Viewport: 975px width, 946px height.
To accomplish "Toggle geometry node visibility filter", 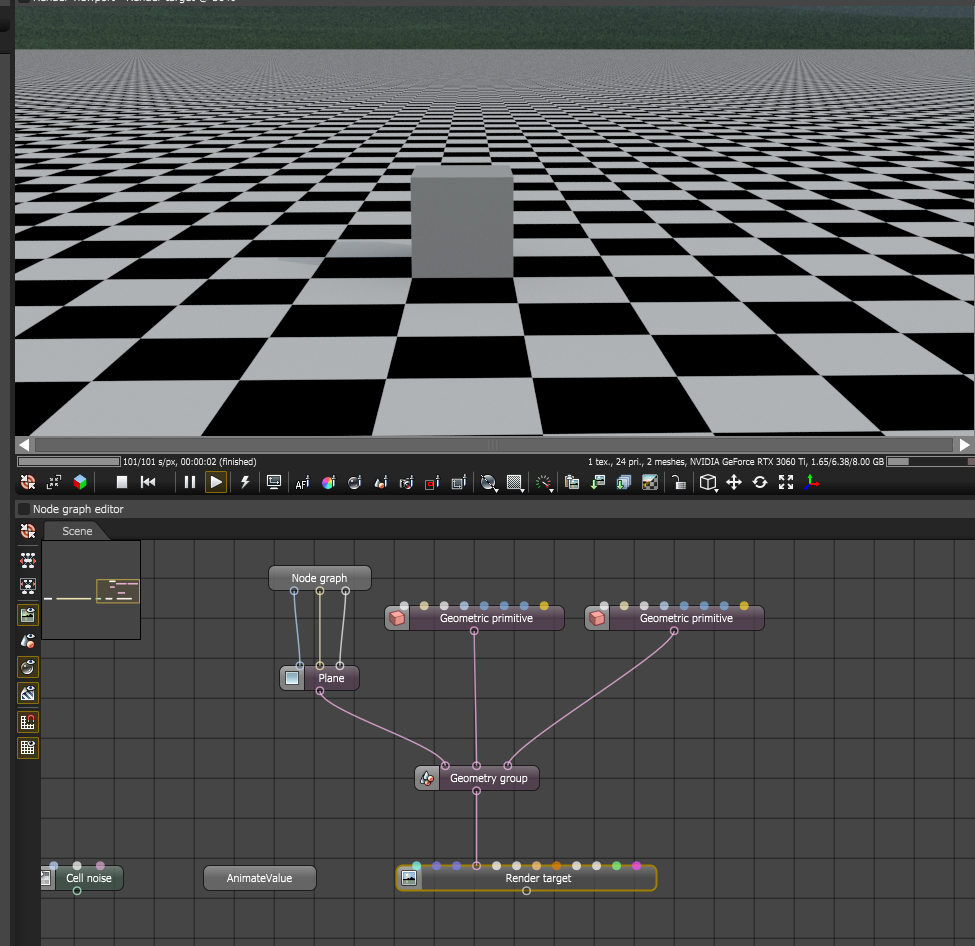I will pyautogui.click(x=28, y=641).
